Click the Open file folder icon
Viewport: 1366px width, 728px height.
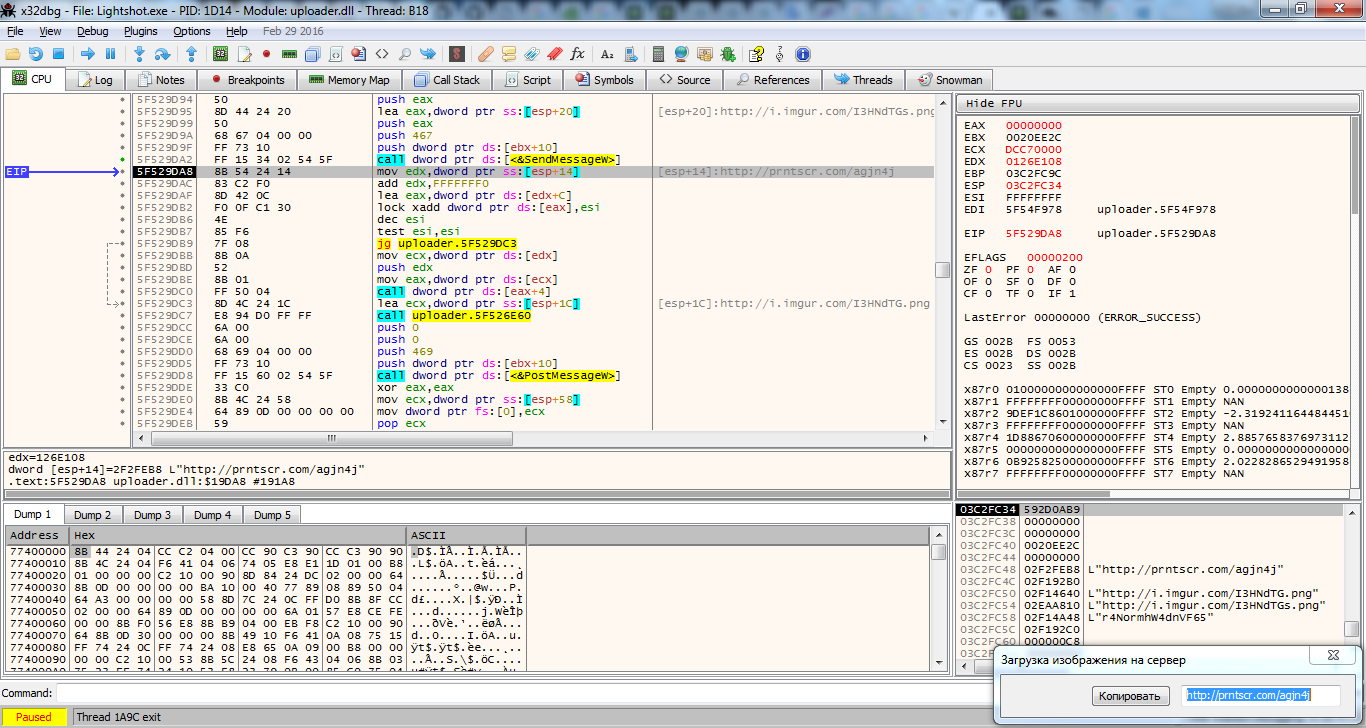(13, 54)
